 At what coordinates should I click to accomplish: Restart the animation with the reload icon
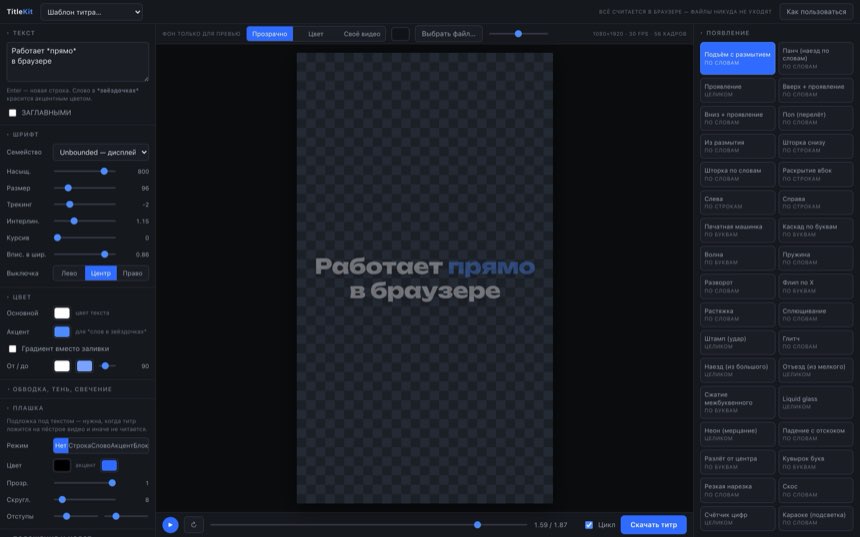pyautogui.click(x=194, y=525)
